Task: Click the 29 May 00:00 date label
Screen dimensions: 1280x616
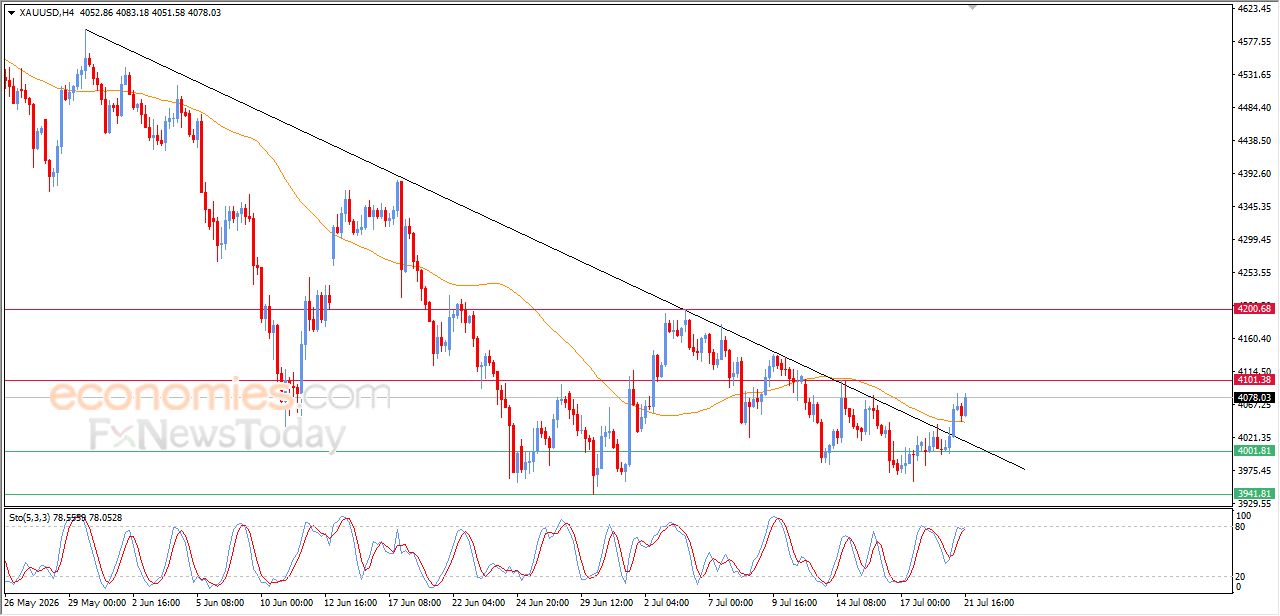Action: point(99,603)
